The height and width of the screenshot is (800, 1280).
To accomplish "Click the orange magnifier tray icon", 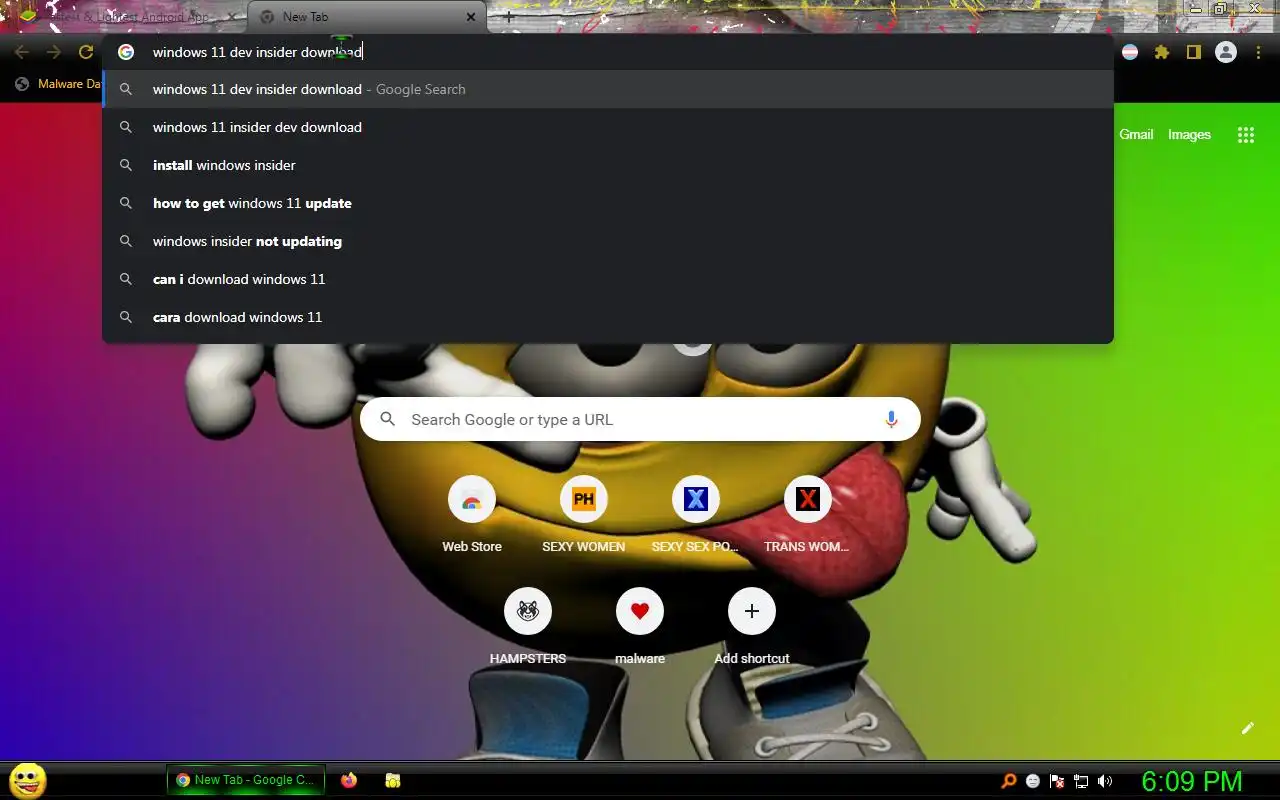I will click(1009, 781).
